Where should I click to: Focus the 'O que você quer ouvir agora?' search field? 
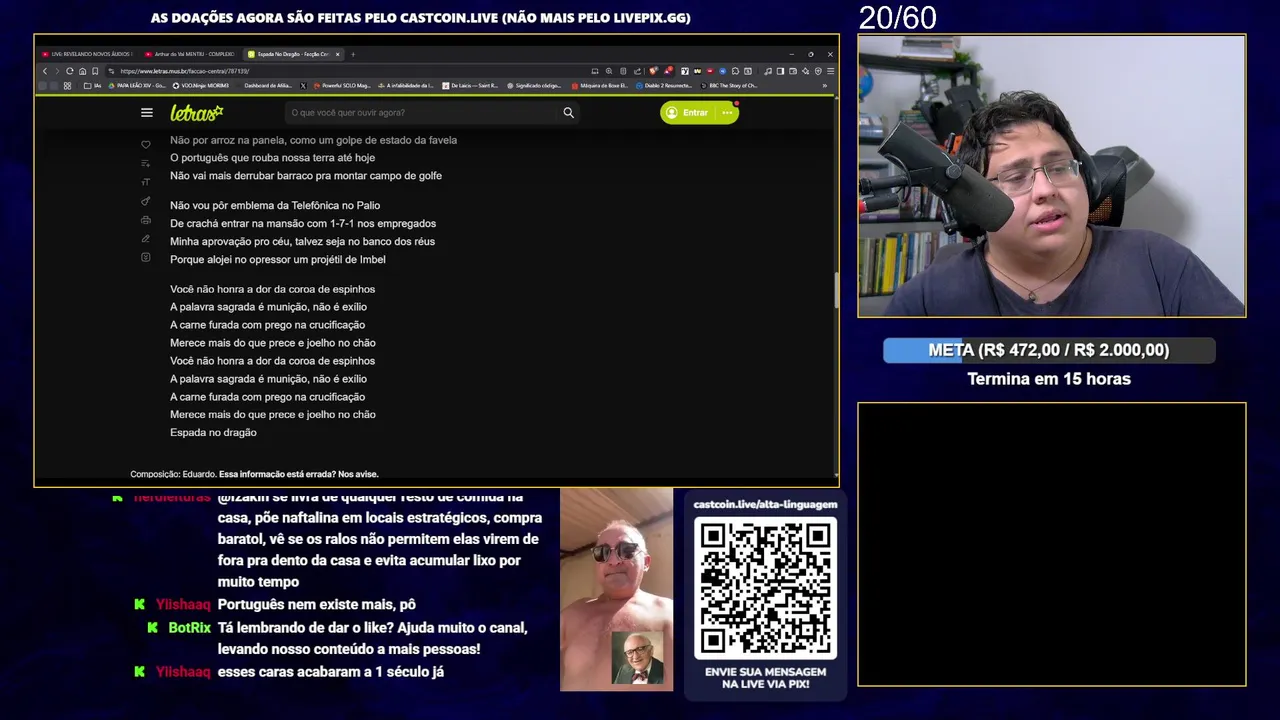[x=420, y=113]
